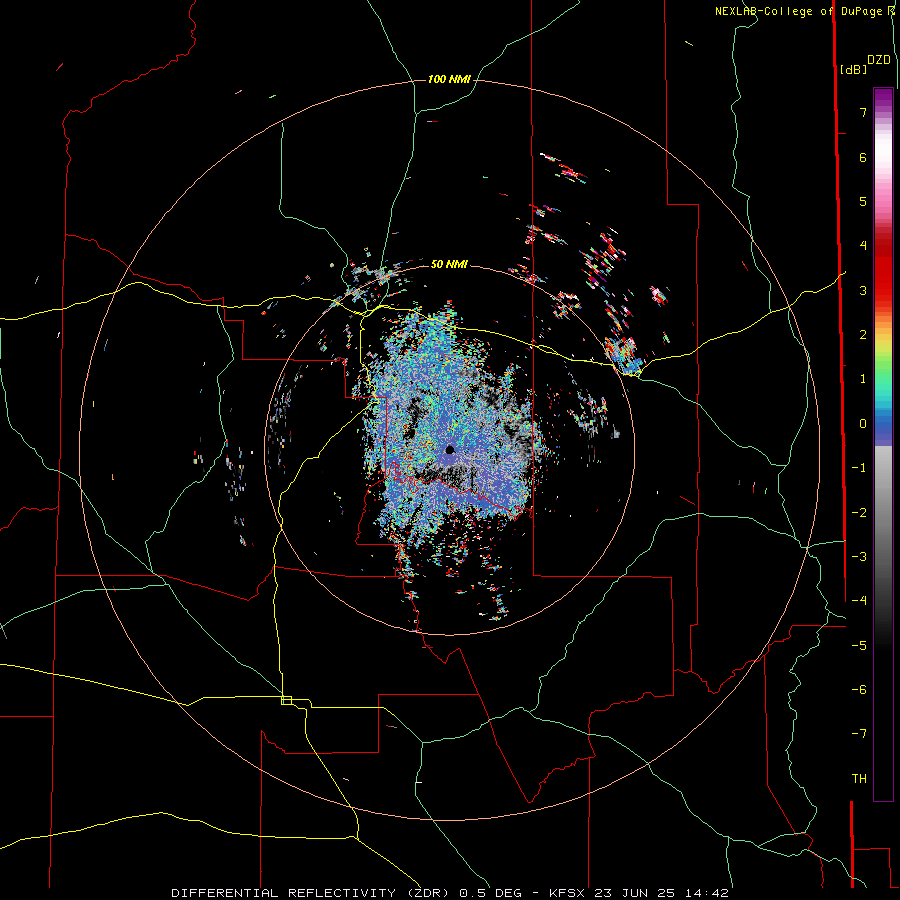
Task: Click the "50 NMI" range ring label
Action: point(449,264)
